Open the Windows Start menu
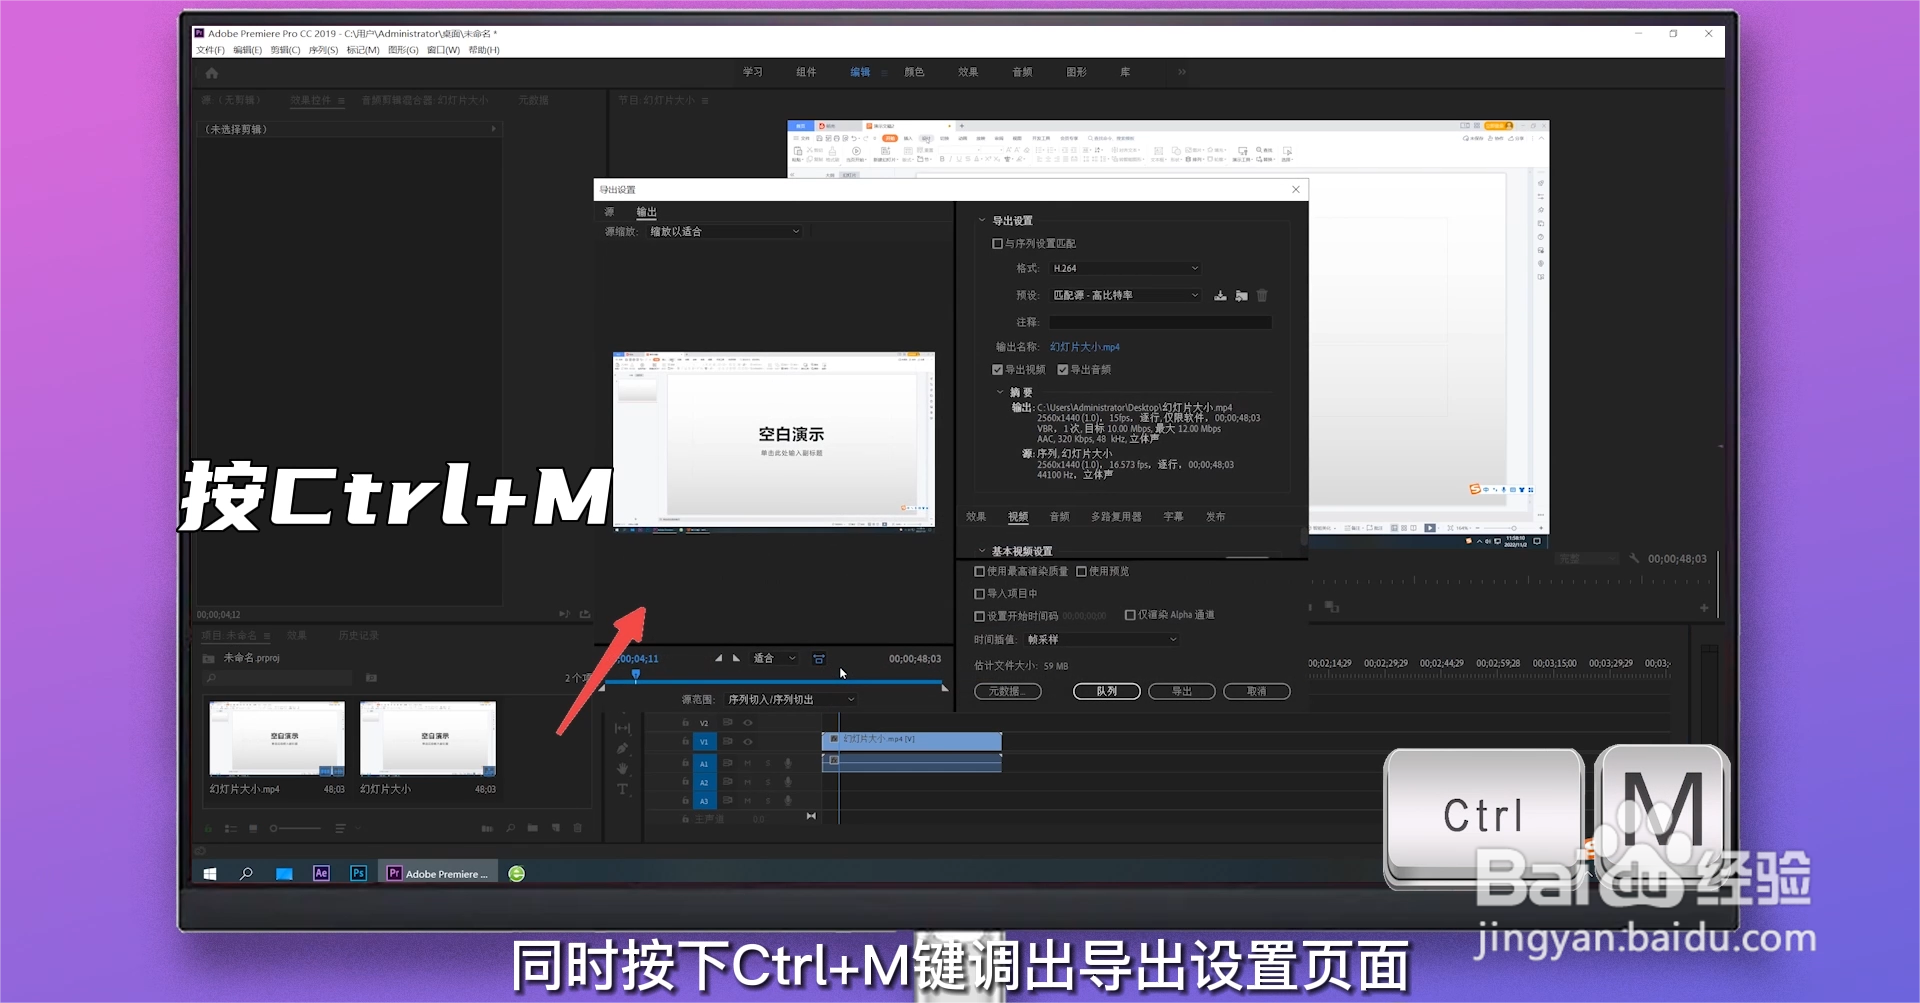 click(x=210, y=874)
